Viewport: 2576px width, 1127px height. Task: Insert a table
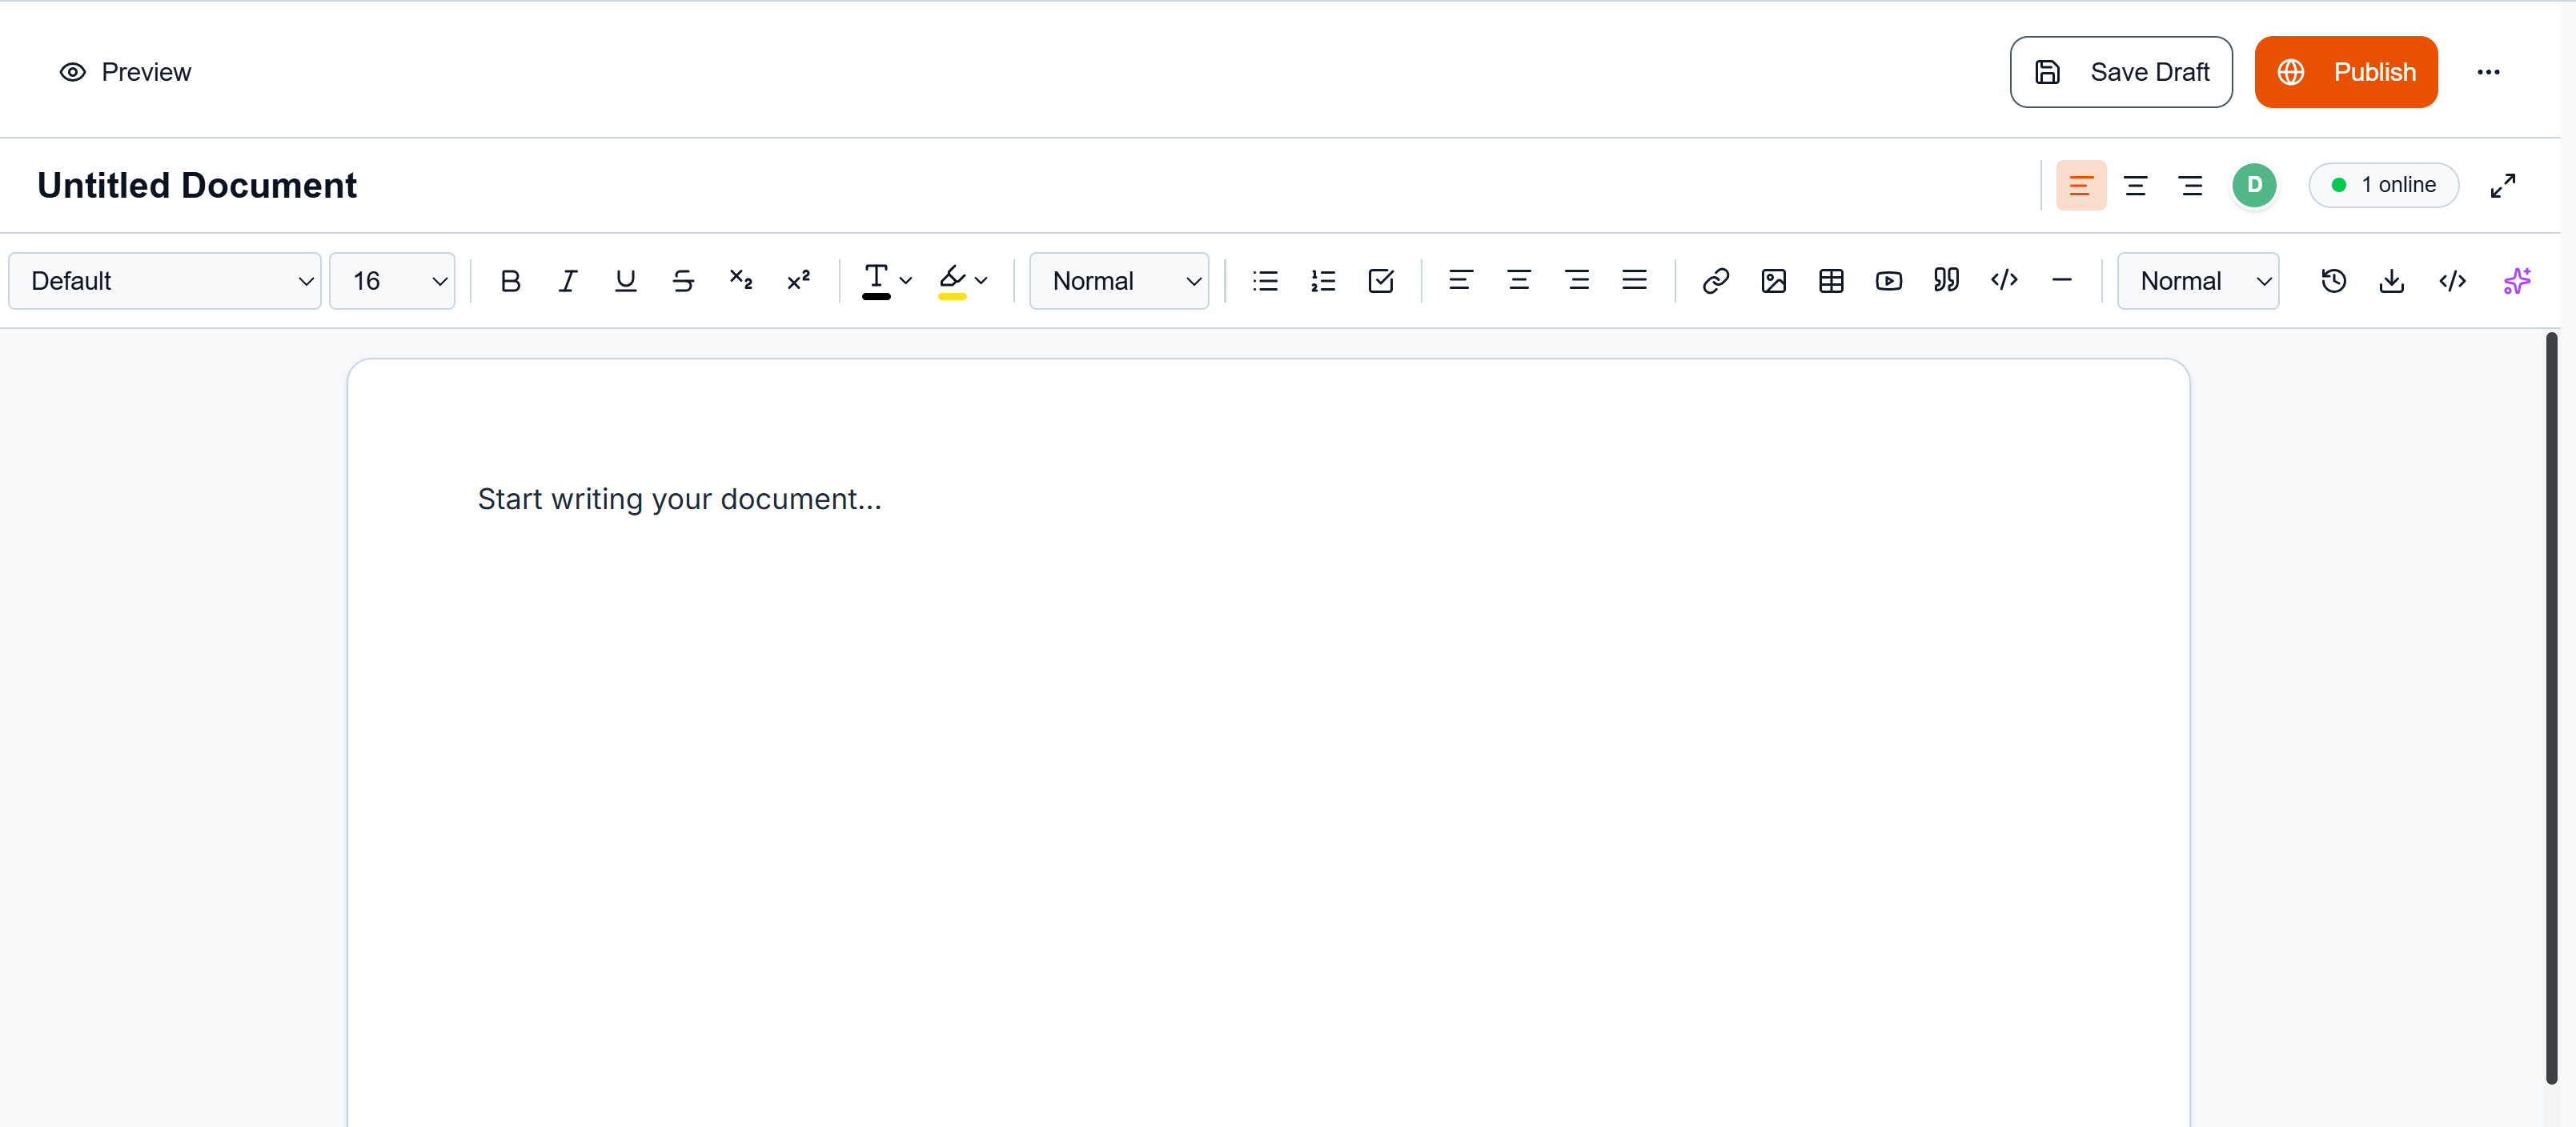point(1830,281)
